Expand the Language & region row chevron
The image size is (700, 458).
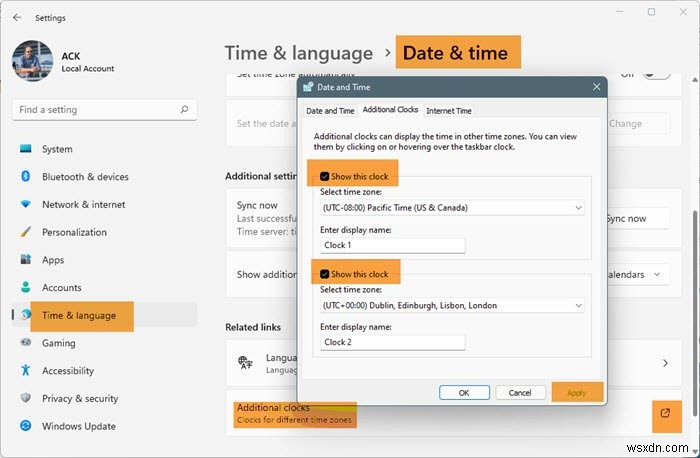(x=665, y=363)
